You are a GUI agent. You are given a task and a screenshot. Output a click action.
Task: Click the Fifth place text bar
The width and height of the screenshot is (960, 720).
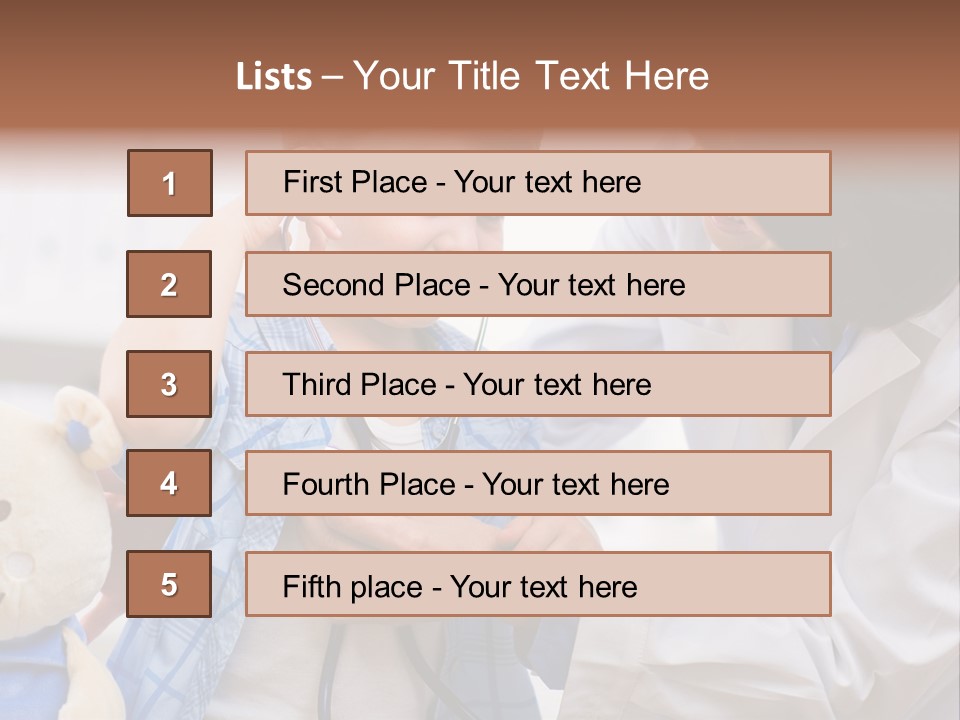538,584
